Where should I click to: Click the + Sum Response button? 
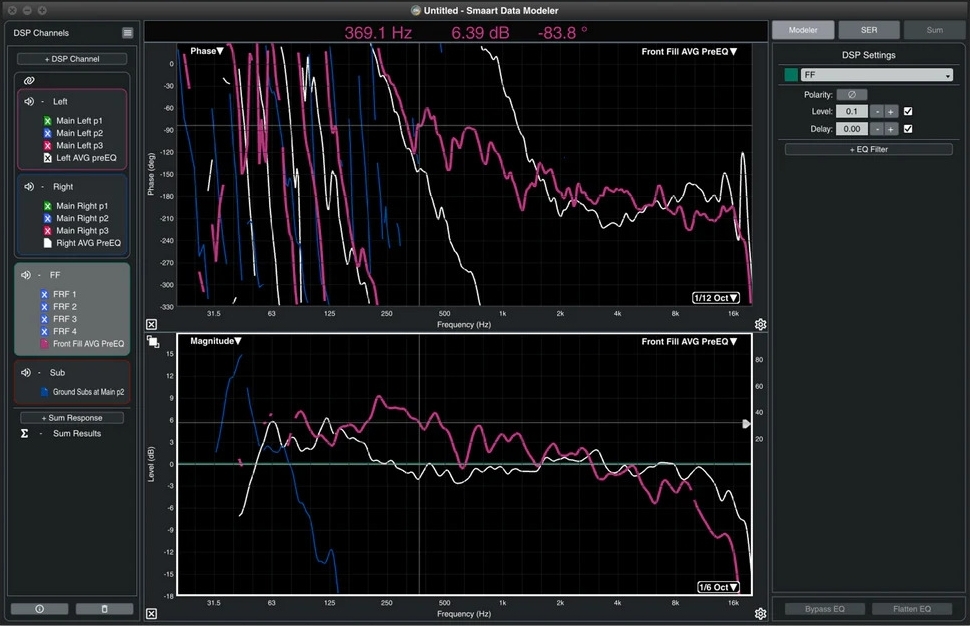(72, 418)
